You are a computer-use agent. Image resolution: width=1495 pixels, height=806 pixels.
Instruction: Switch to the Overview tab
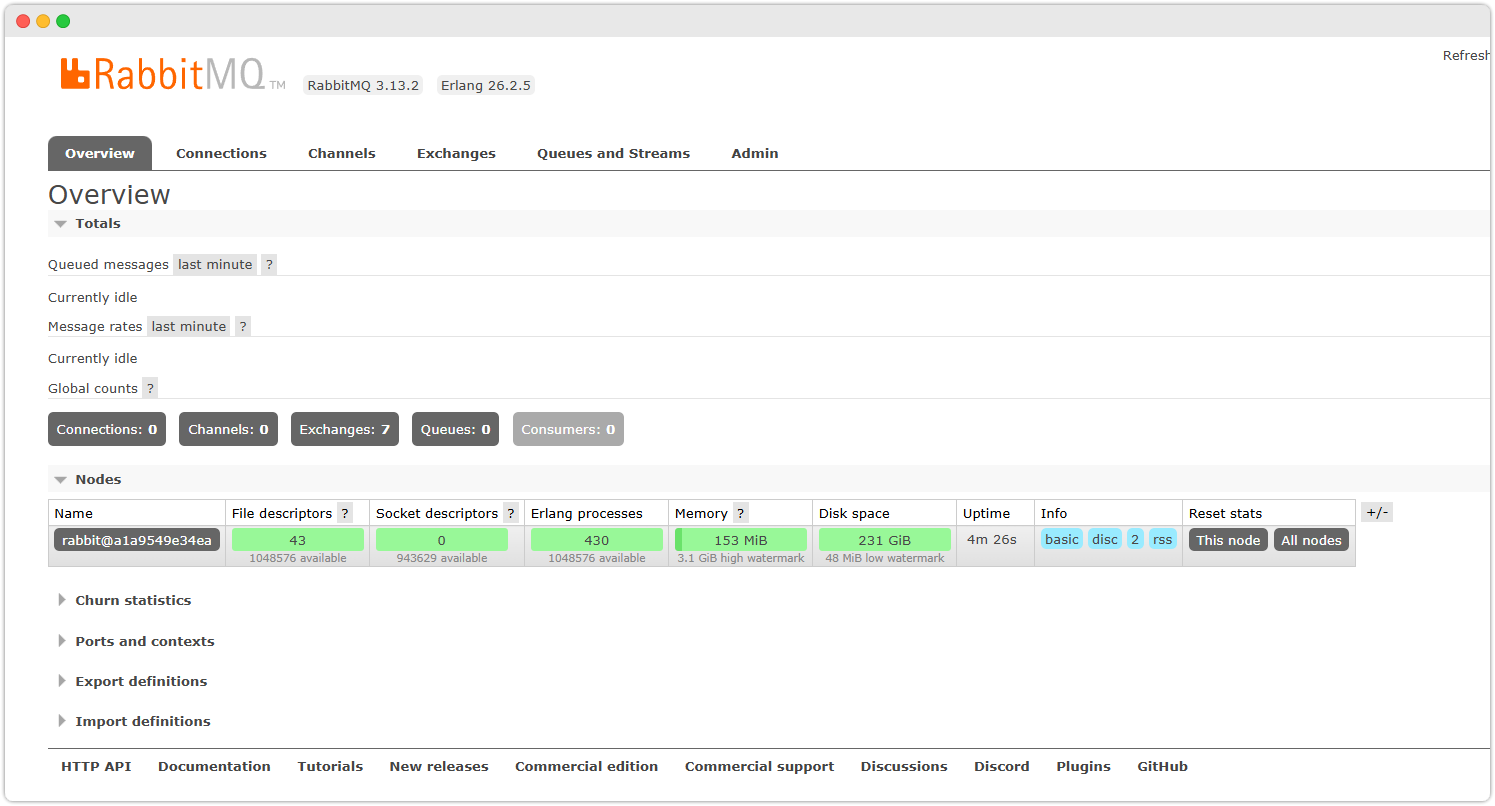pos(100,153)
